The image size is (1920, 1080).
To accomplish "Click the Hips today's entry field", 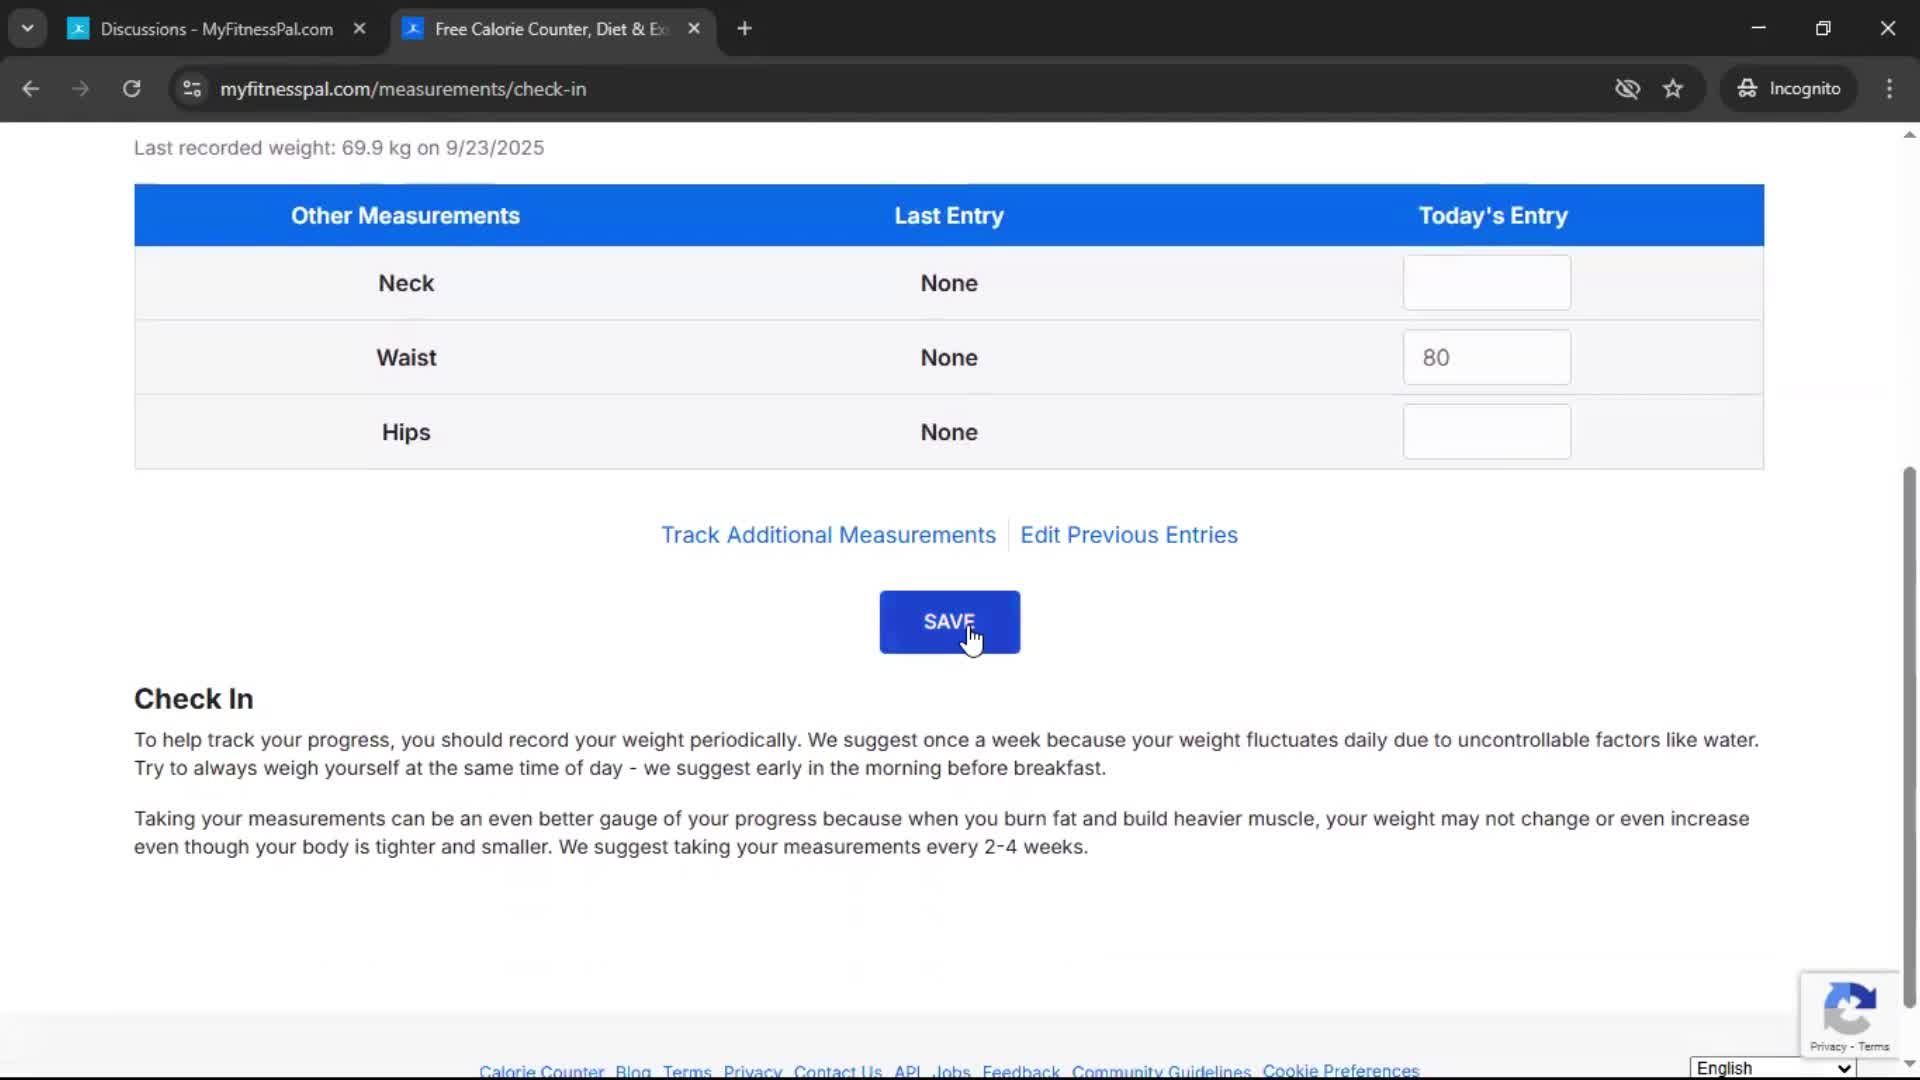I will tap(1486, 432).
